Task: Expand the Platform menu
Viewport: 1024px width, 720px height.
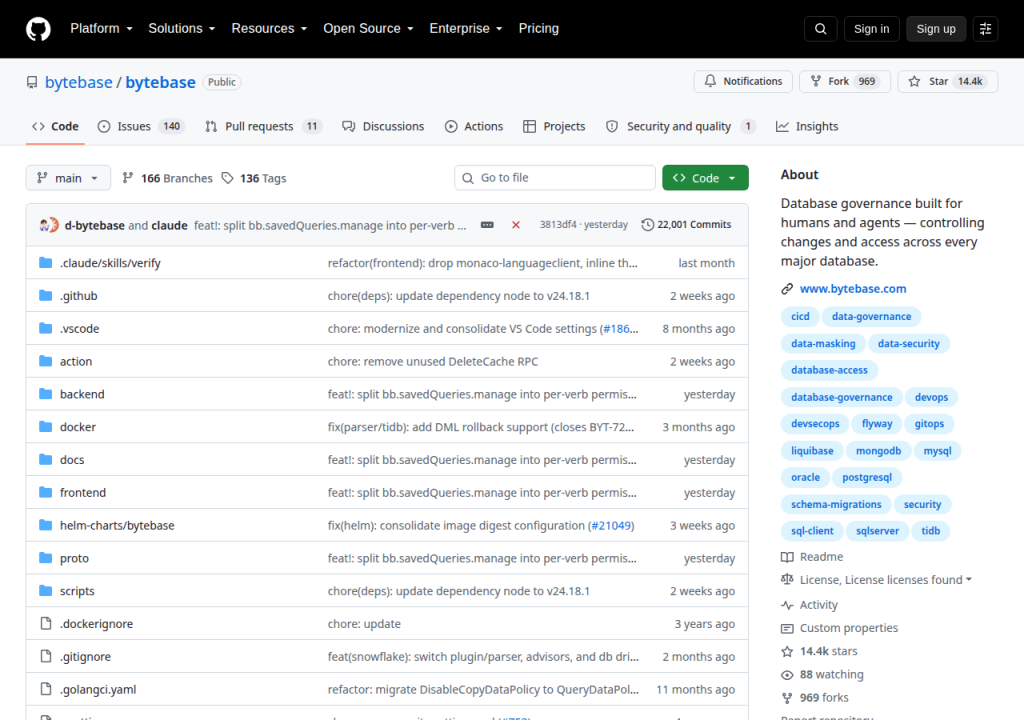Action: tap(101, 29)
